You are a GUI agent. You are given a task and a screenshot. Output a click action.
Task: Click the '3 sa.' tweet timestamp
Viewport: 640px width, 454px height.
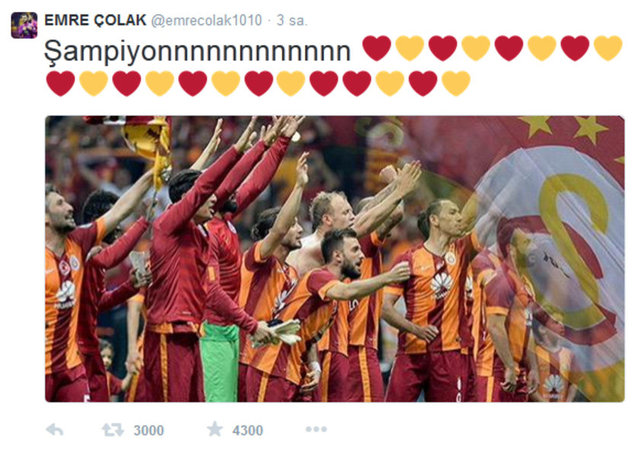(292, 20)
